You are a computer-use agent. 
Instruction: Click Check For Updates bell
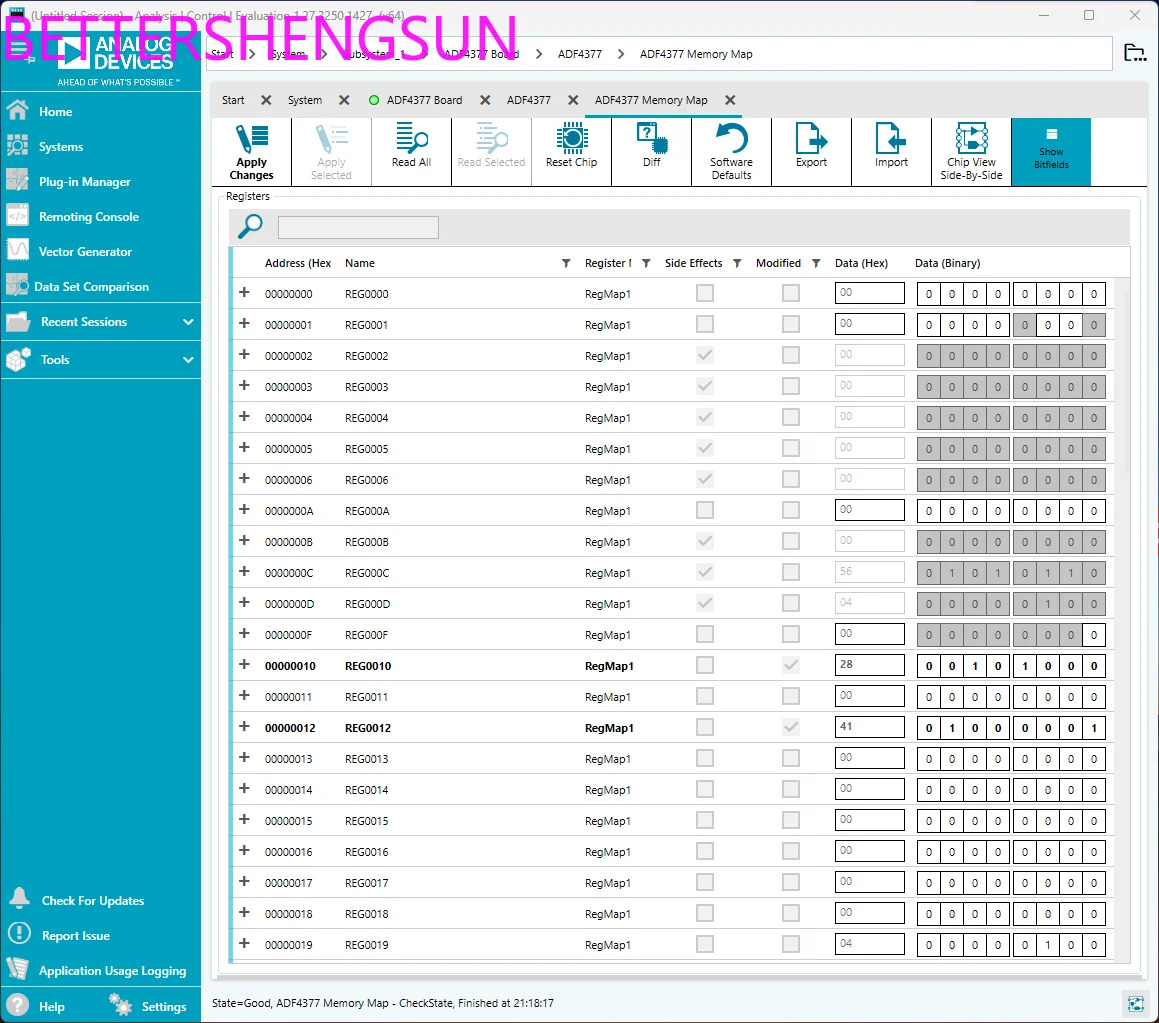tap(19, 899)
